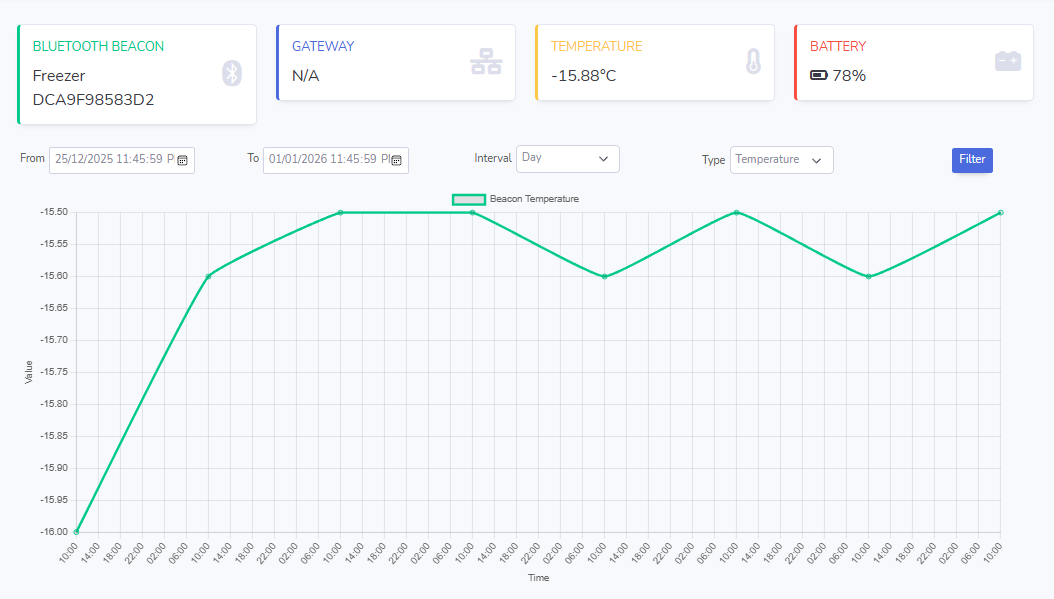The image size is (1054, 599).
Task: Click the legend color swatch box
Action: point(468,199)
